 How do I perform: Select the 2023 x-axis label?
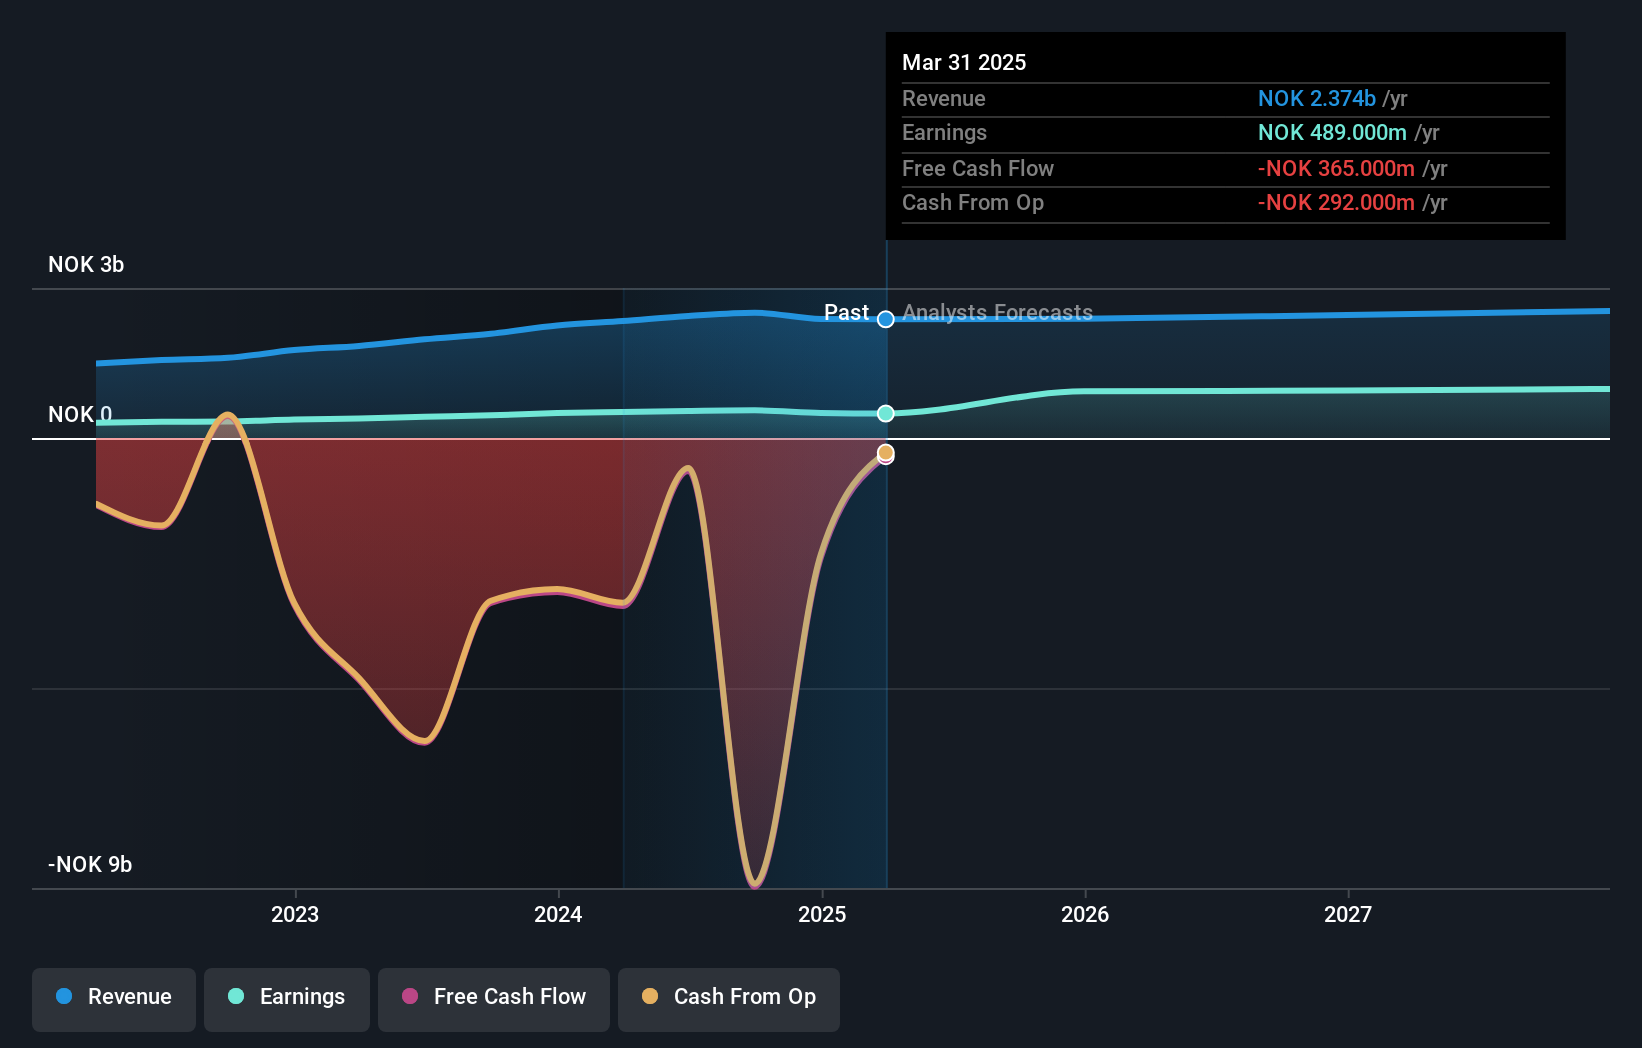295,914
